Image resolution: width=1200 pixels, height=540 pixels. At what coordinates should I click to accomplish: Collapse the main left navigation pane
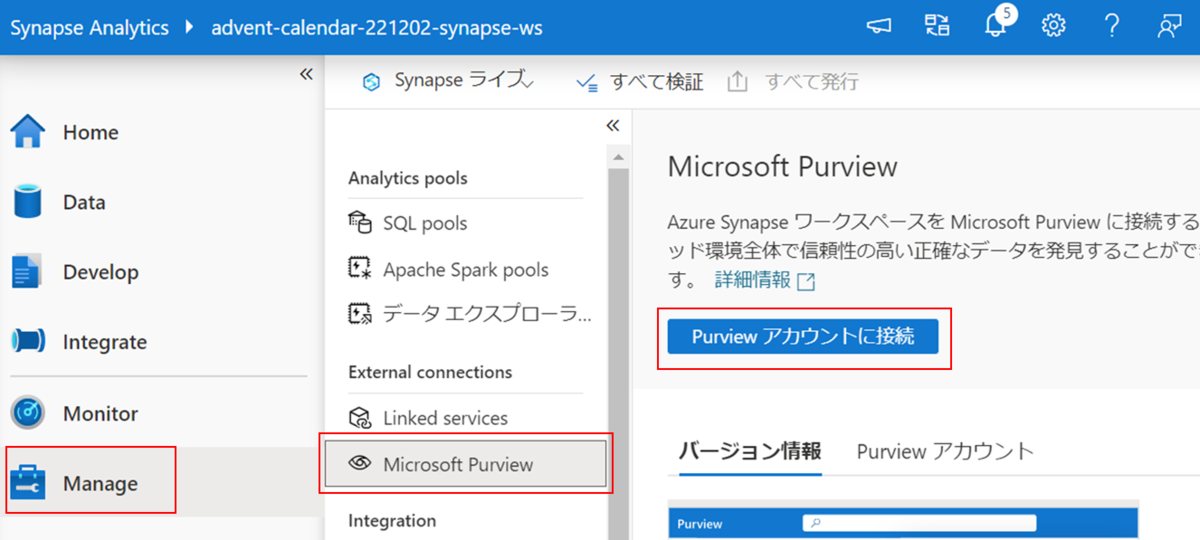[306, 74]
